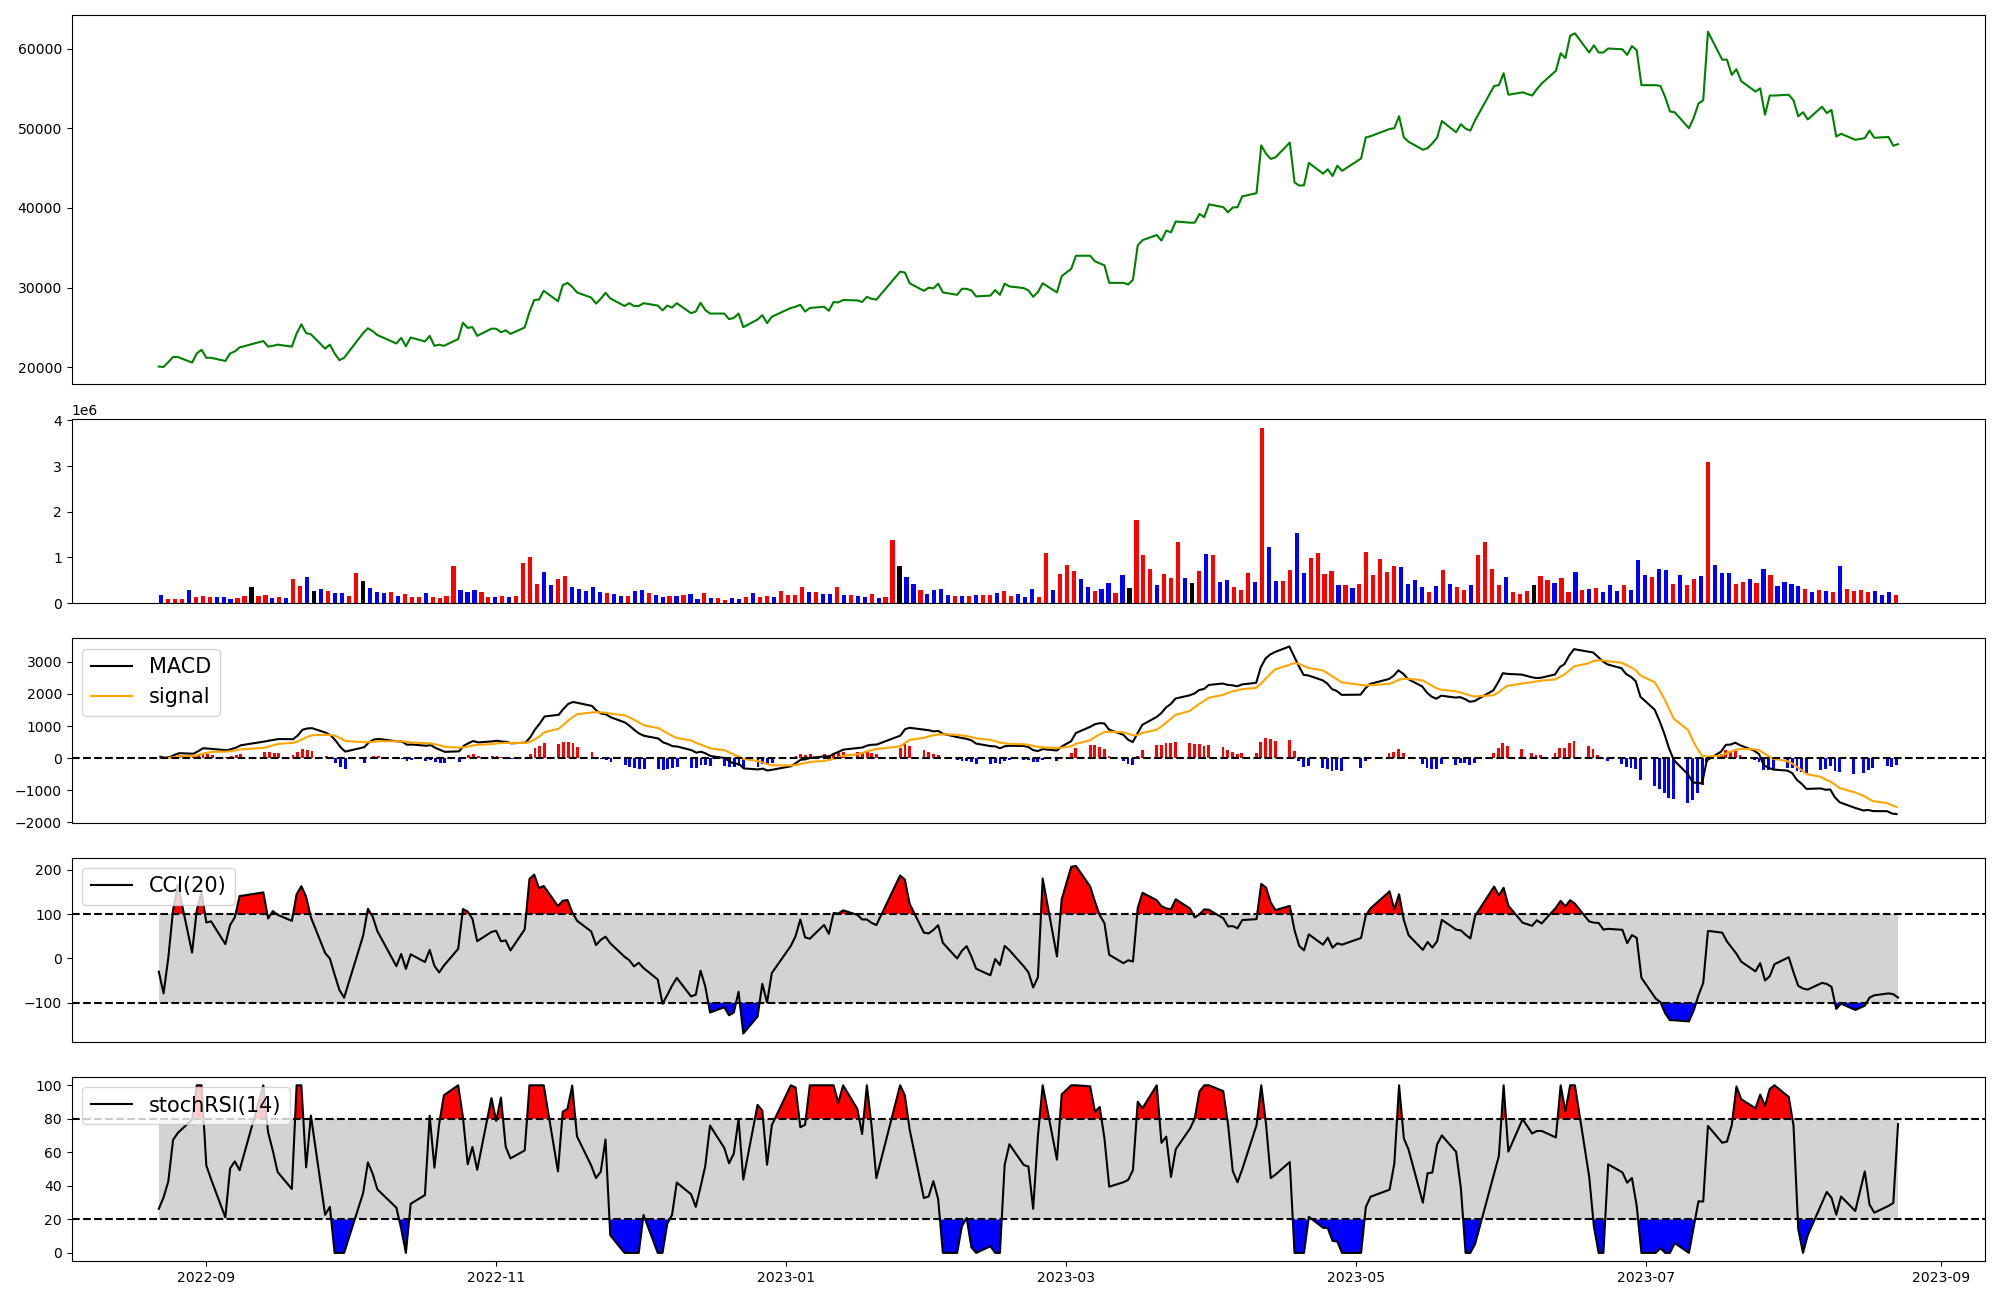Click the stochRSI(14) legend label
Screen dimensions: 2000x1300
pyautogui.click(x=214, y=1105)
